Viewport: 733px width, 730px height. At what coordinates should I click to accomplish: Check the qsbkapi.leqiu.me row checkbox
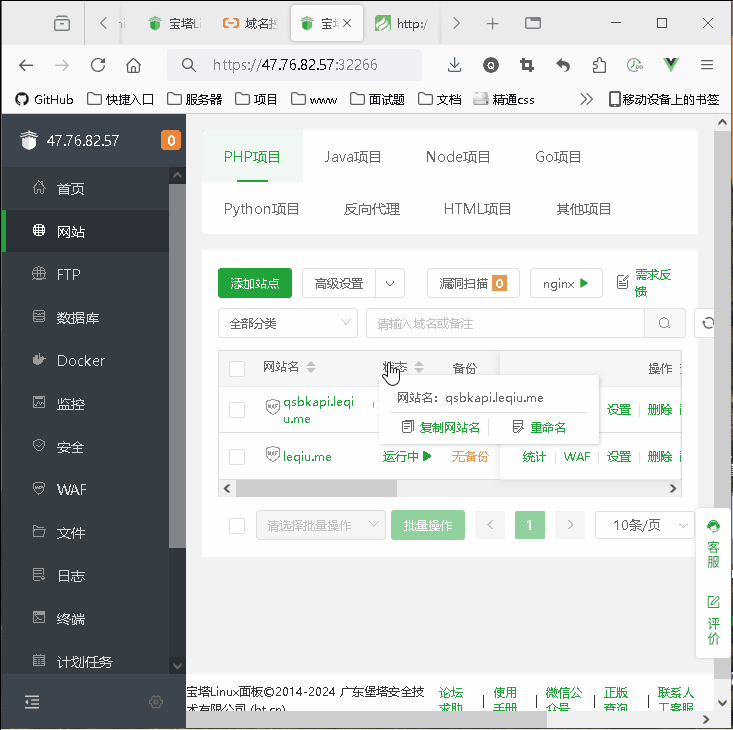237,410
